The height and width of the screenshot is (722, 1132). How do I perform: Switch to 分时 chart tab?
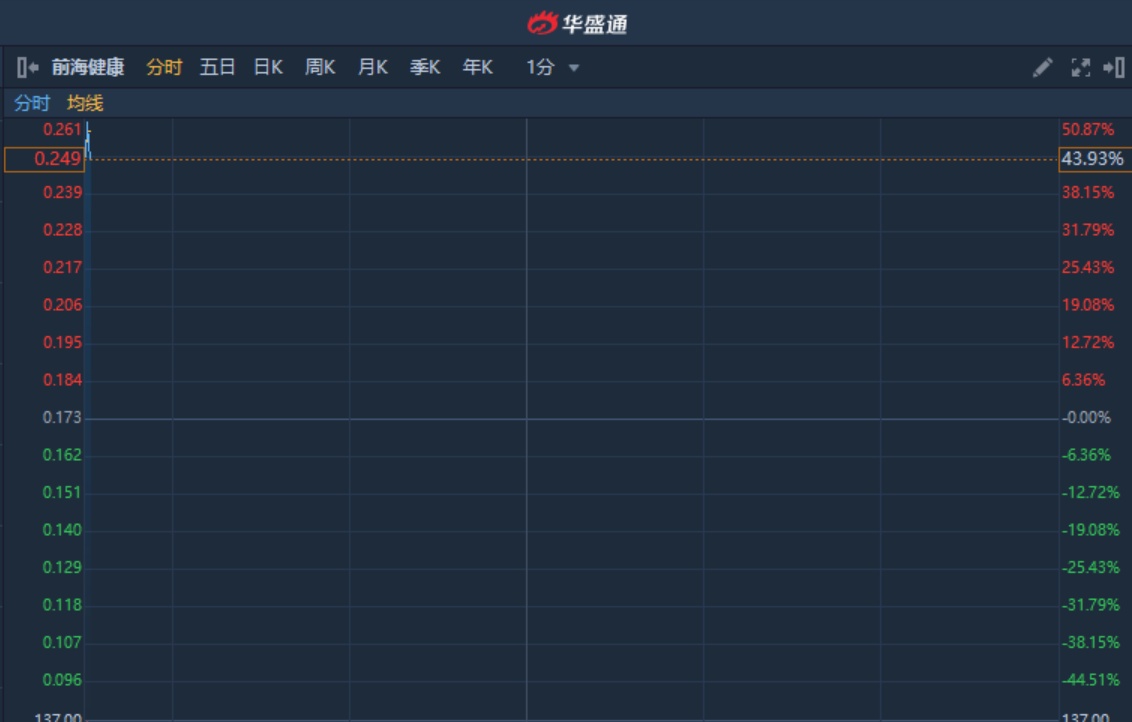point(164,68)
